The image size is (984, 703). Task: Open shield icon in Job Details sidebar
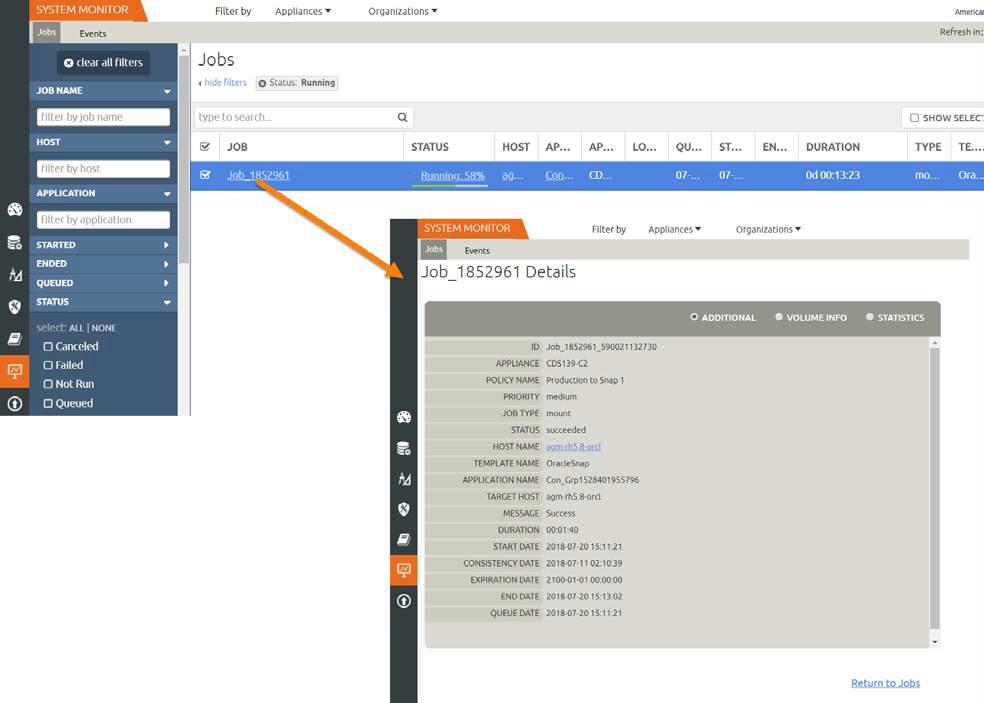point(404,509)
